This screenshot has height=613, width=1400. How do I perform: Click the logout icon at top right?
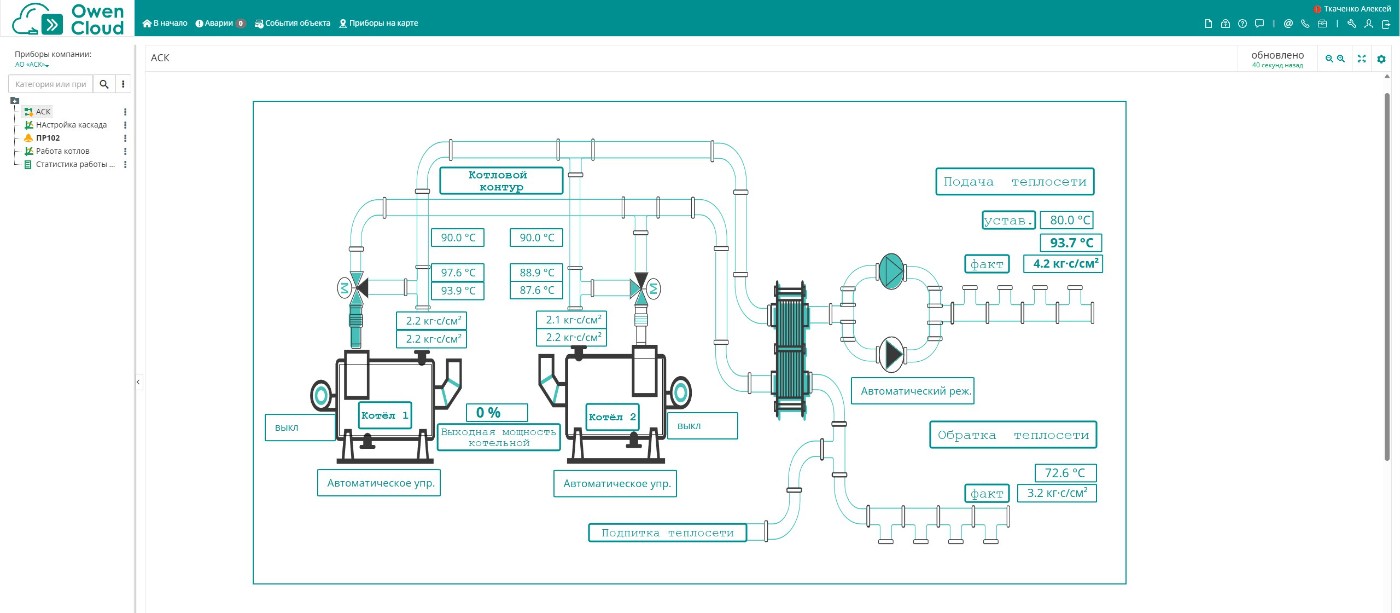[x=1385, y=23]
